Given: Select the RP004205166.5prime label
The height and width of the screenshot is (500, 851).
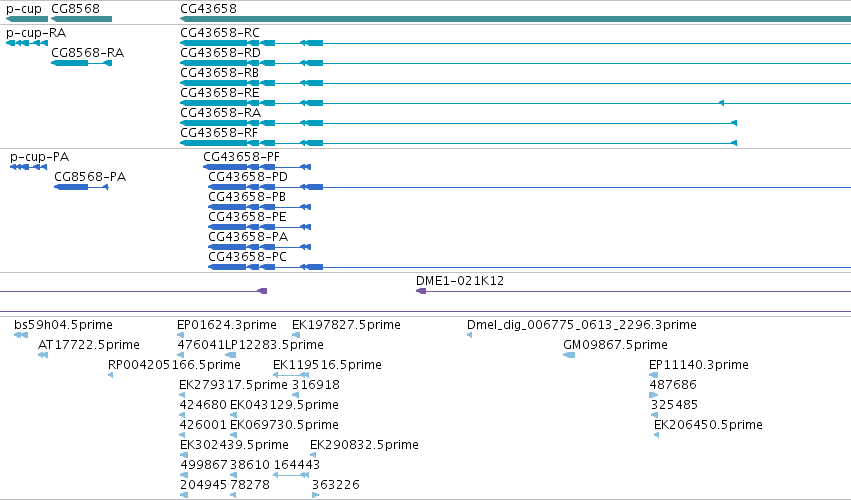Looking at the screenshot, I should (174, 365).
